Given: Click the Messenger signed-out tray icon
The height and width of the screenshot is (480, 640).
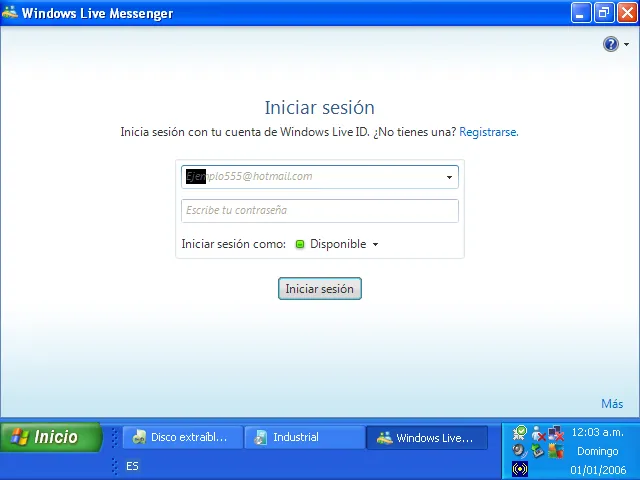Looking at the screenshot, I should pos(538,433).
